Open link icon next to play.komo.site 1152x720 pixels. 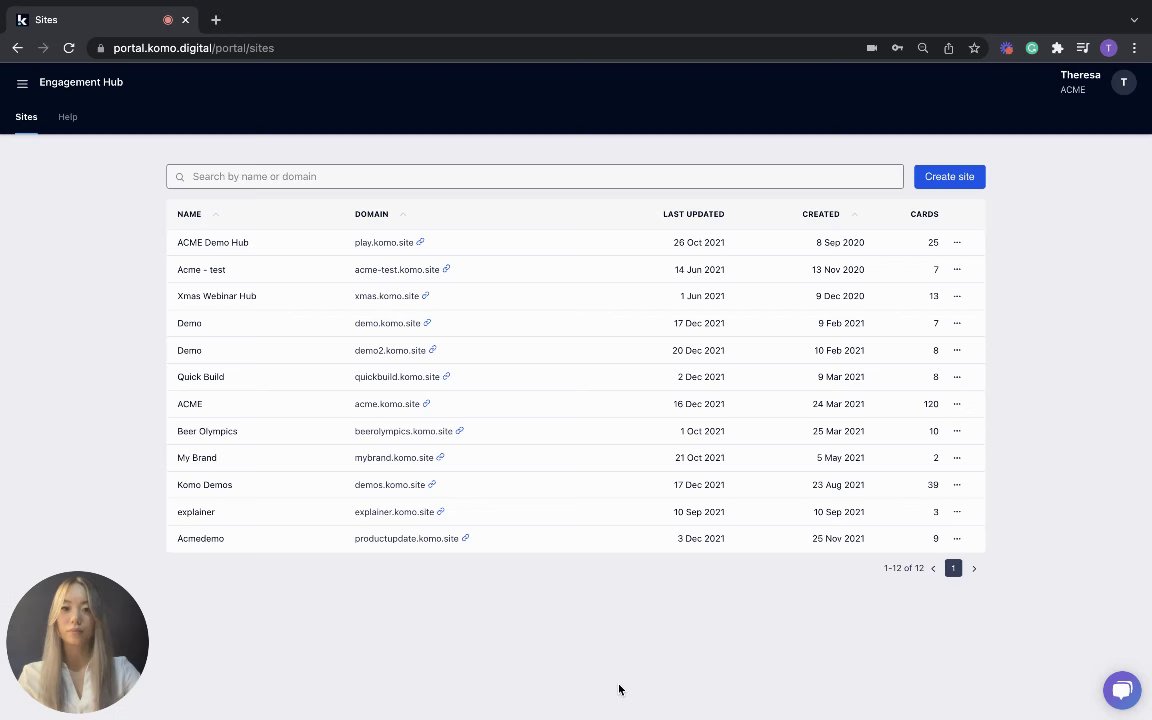pos(420,242)
